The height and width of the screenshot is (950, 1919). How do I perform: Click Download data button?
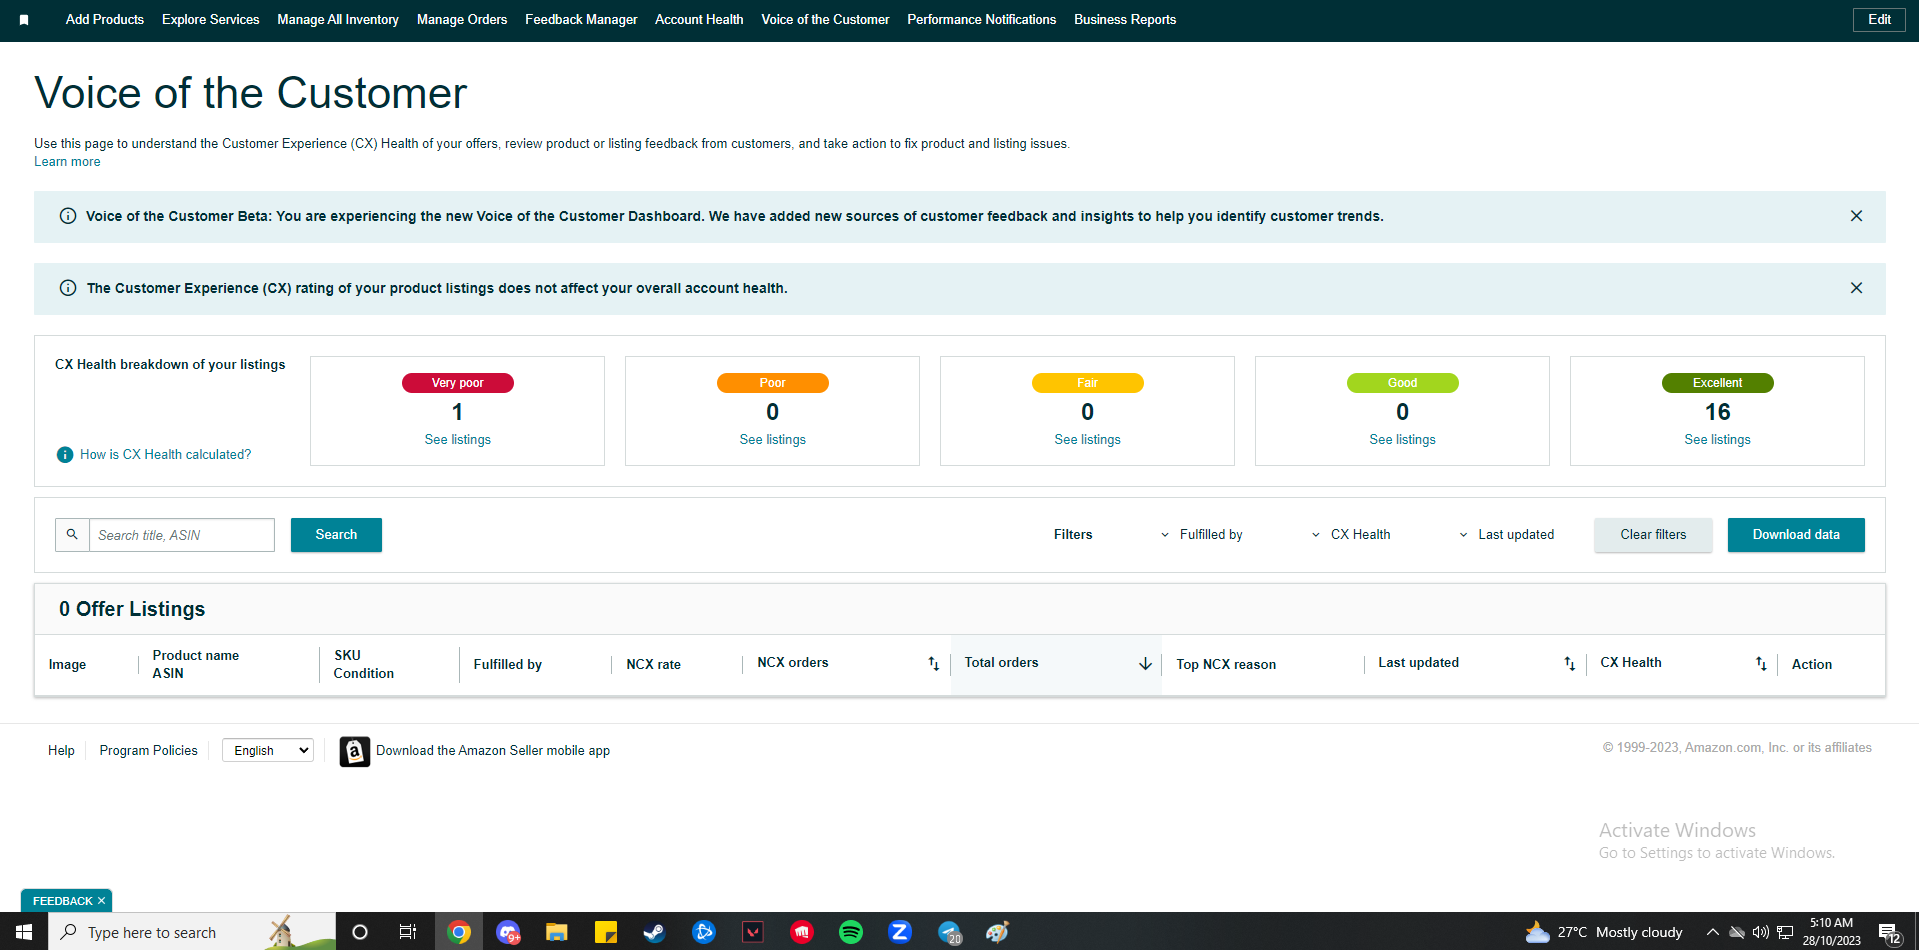click(x=1796, y=535)
